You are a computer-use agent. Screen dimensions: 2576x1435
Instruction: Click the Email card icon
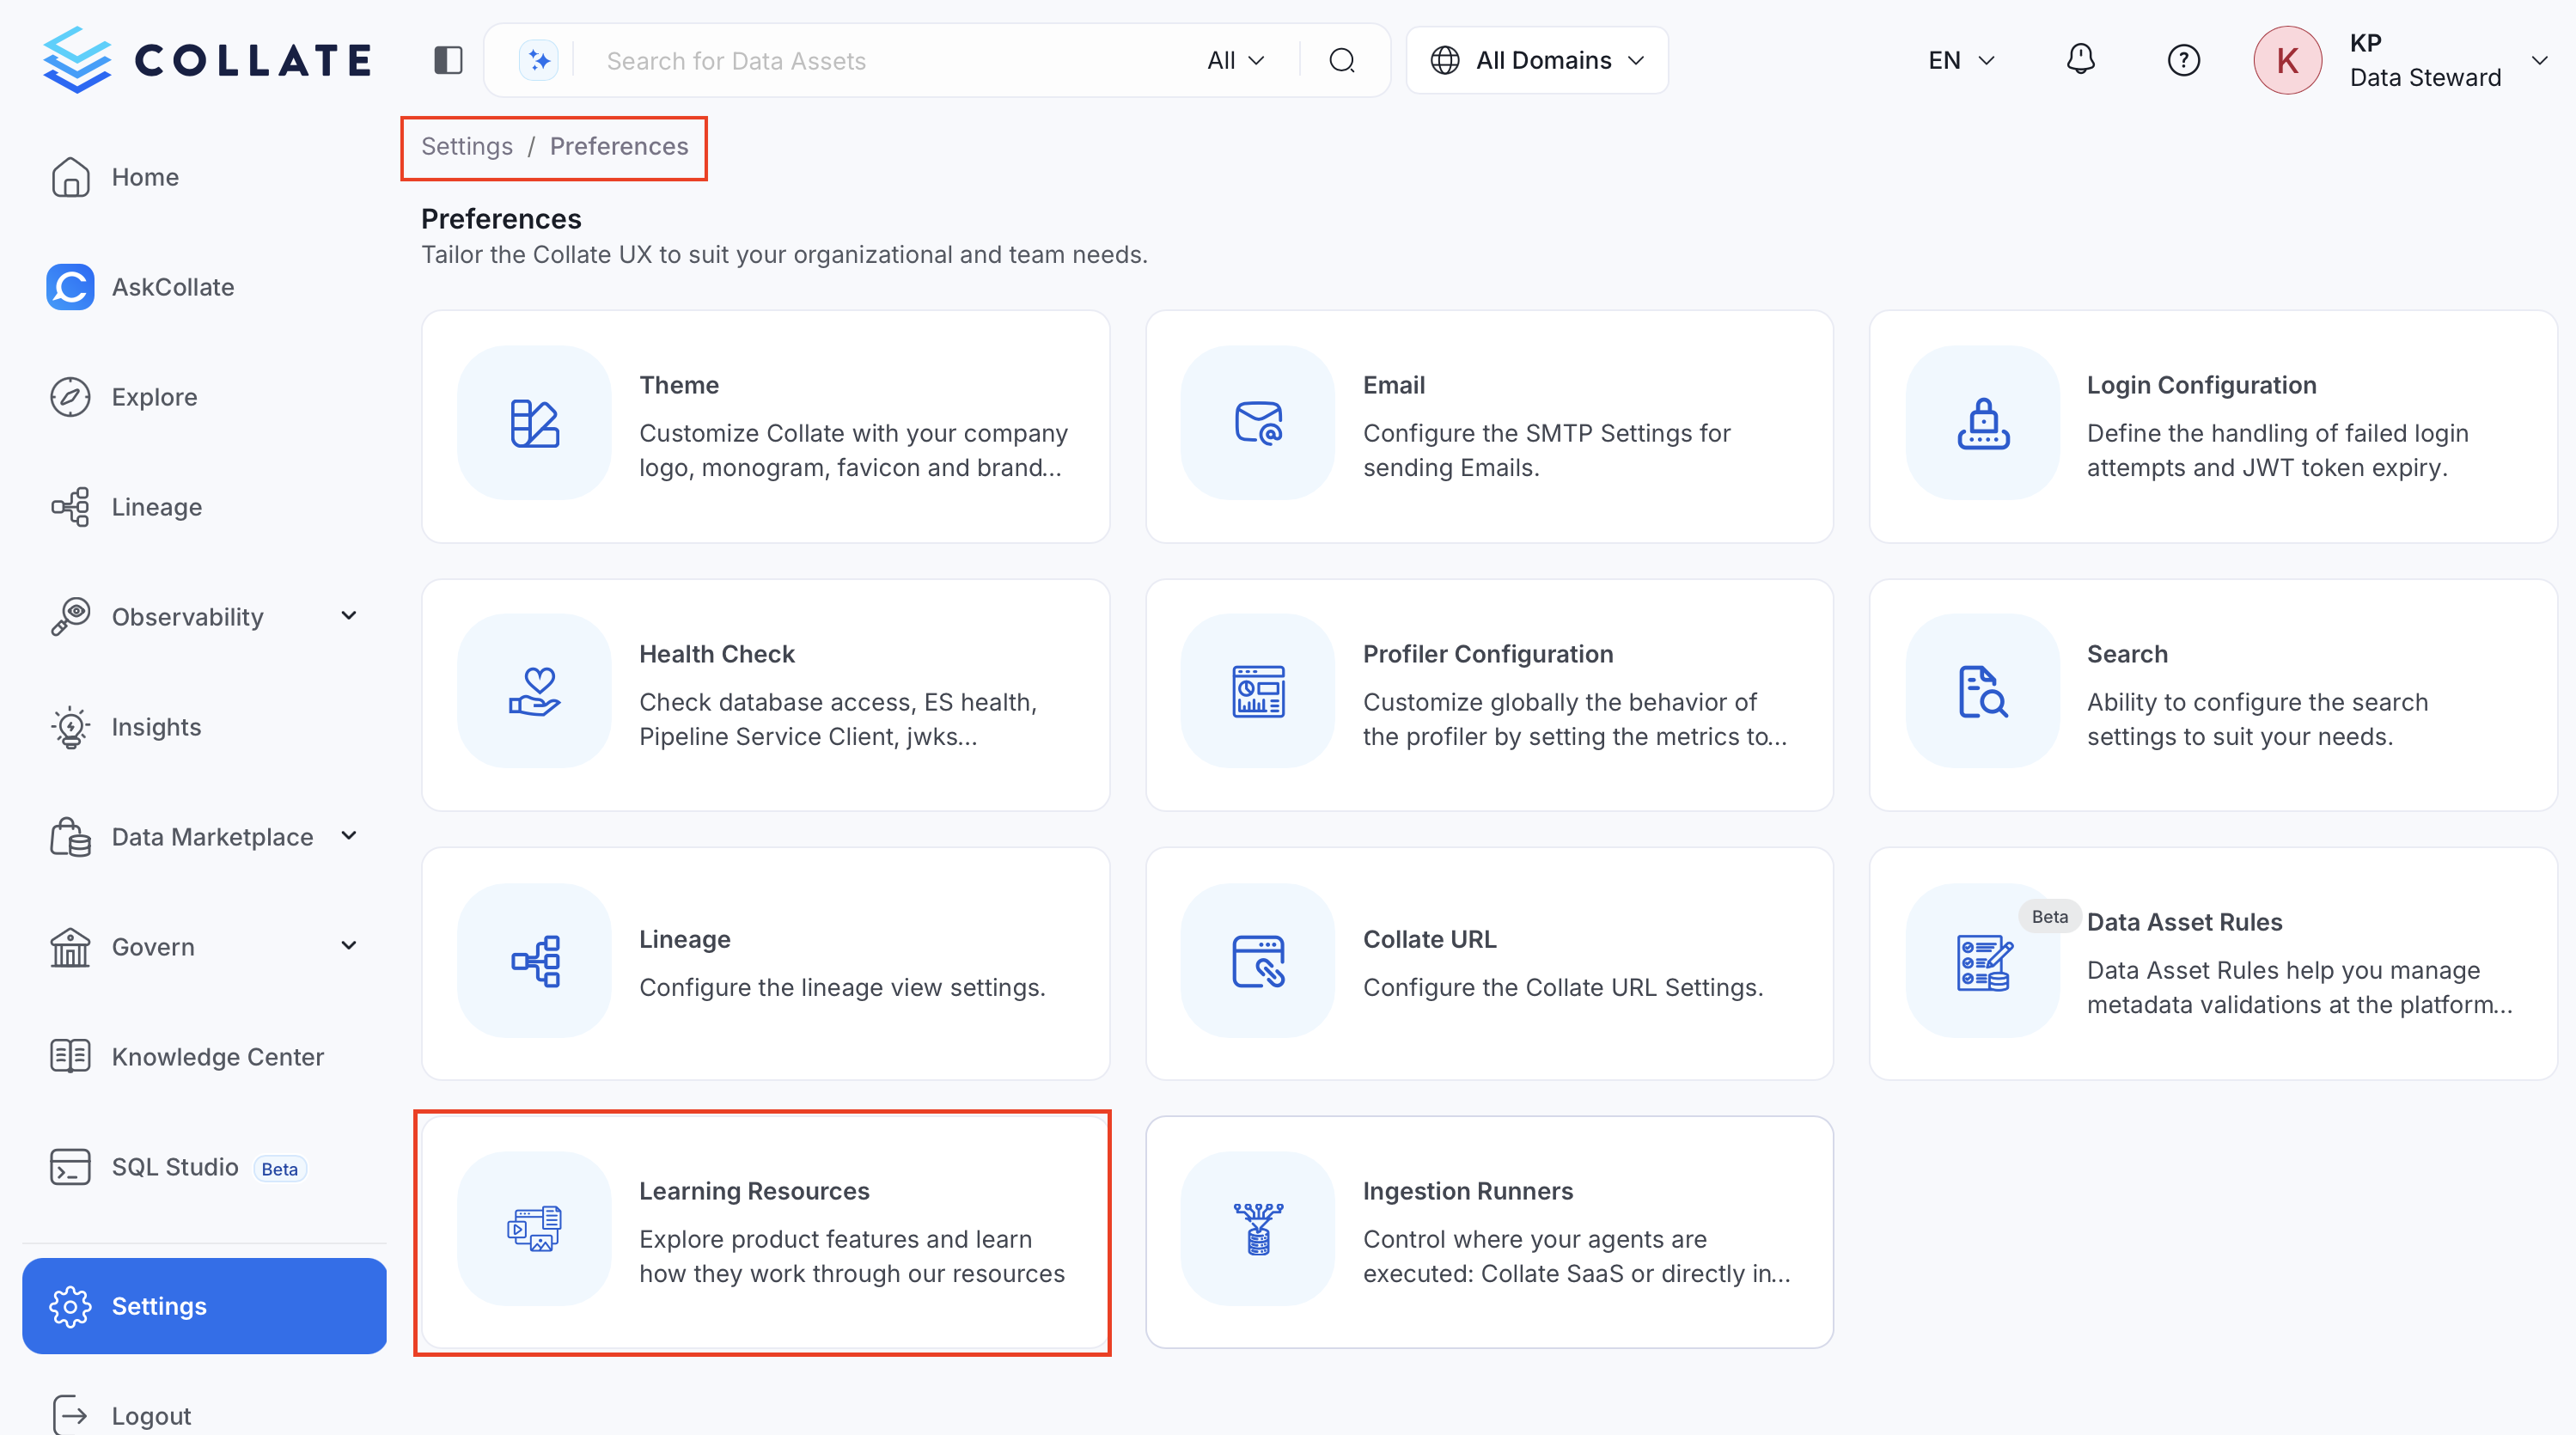[x=1258, y=423]
